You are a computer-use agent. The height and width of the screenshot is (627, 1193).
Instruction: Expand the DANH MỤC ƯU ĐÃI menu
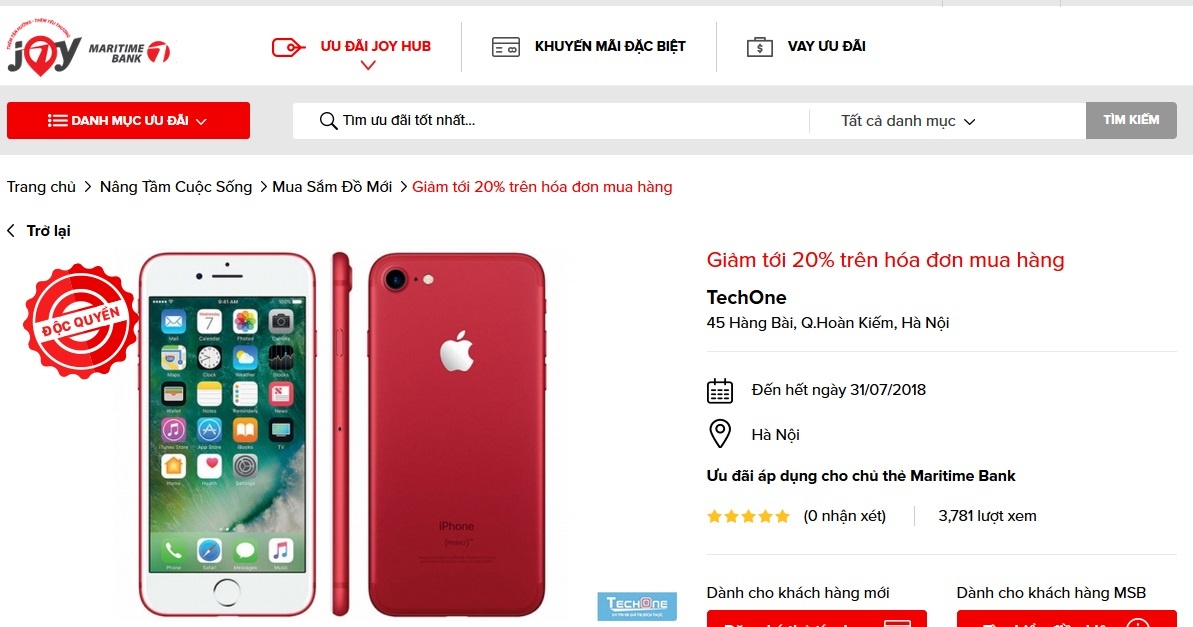tap(129, 120)
